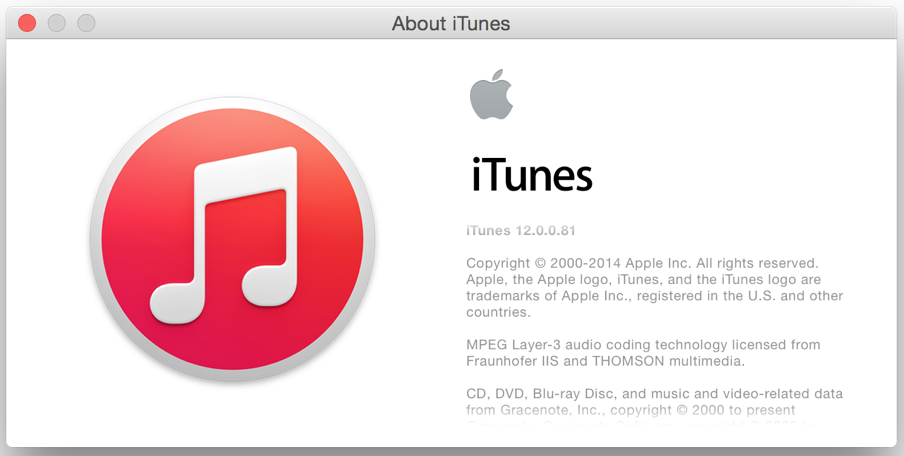Click the large "iTunes" heading
The image size is (904, 456).
click(532, 175)
